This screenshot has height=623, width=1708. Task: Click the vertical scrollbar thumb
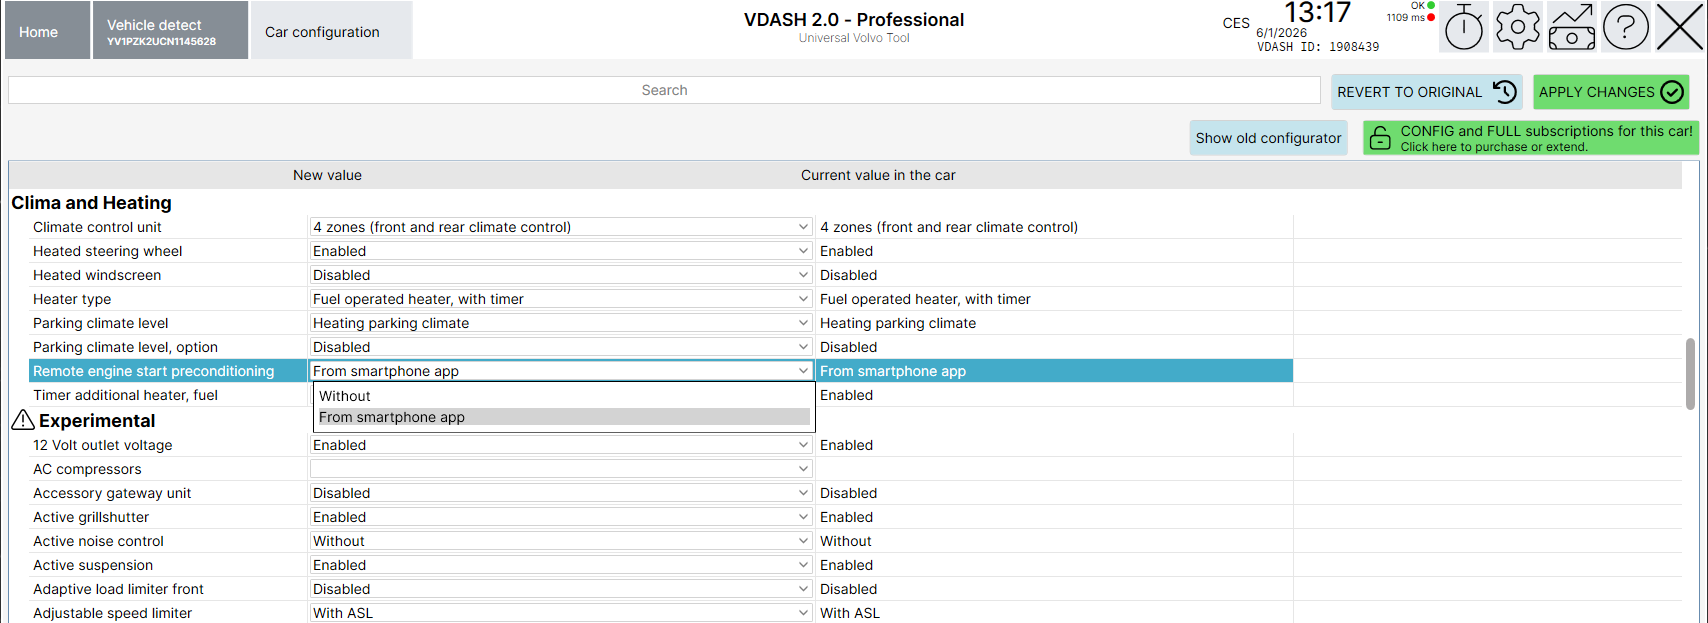click(x=1690, y=374)
